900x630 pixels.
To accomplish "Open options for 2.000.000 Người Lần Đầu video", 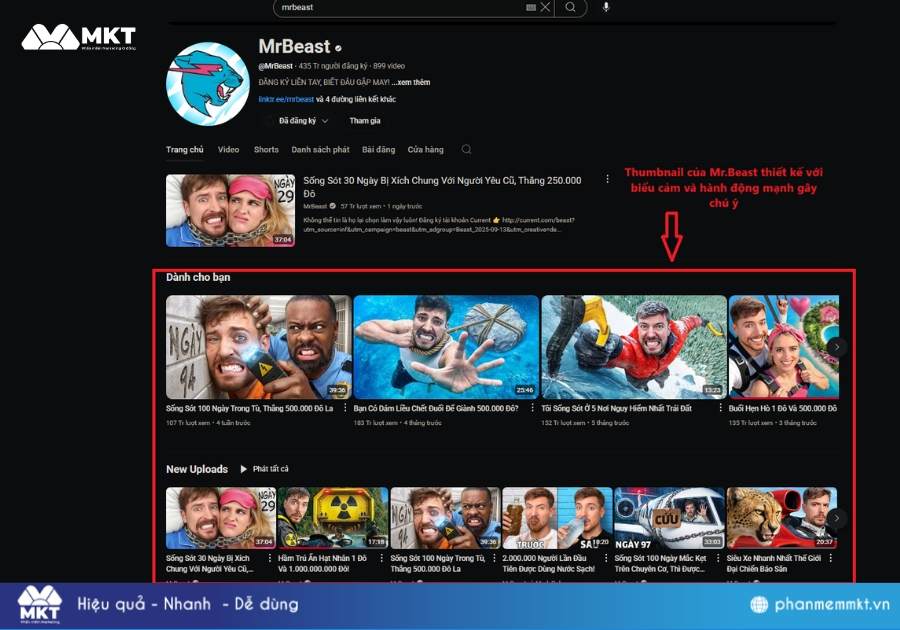I will (606, 558).
